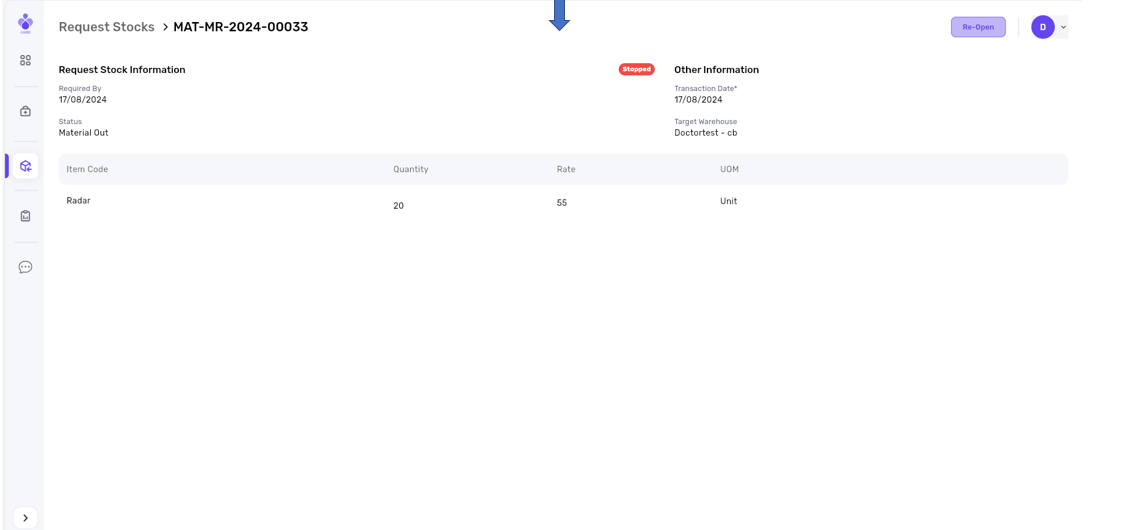1123x530 pixels.
Task: Expand the sidebar with bottom chevron
Action: point(25,517)
